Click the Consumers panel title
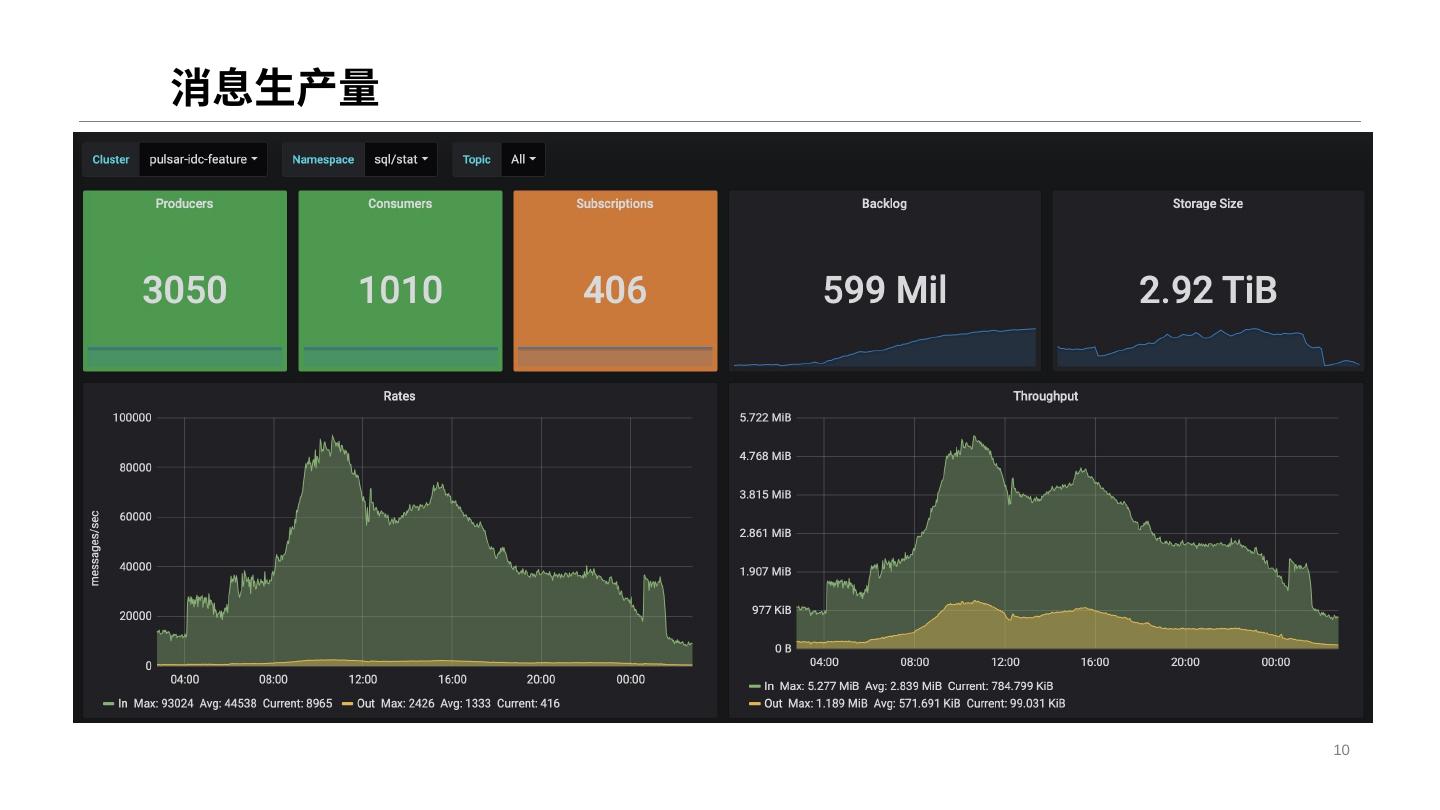This screenshot has width=1440, height=810. (x=400, y=203)
